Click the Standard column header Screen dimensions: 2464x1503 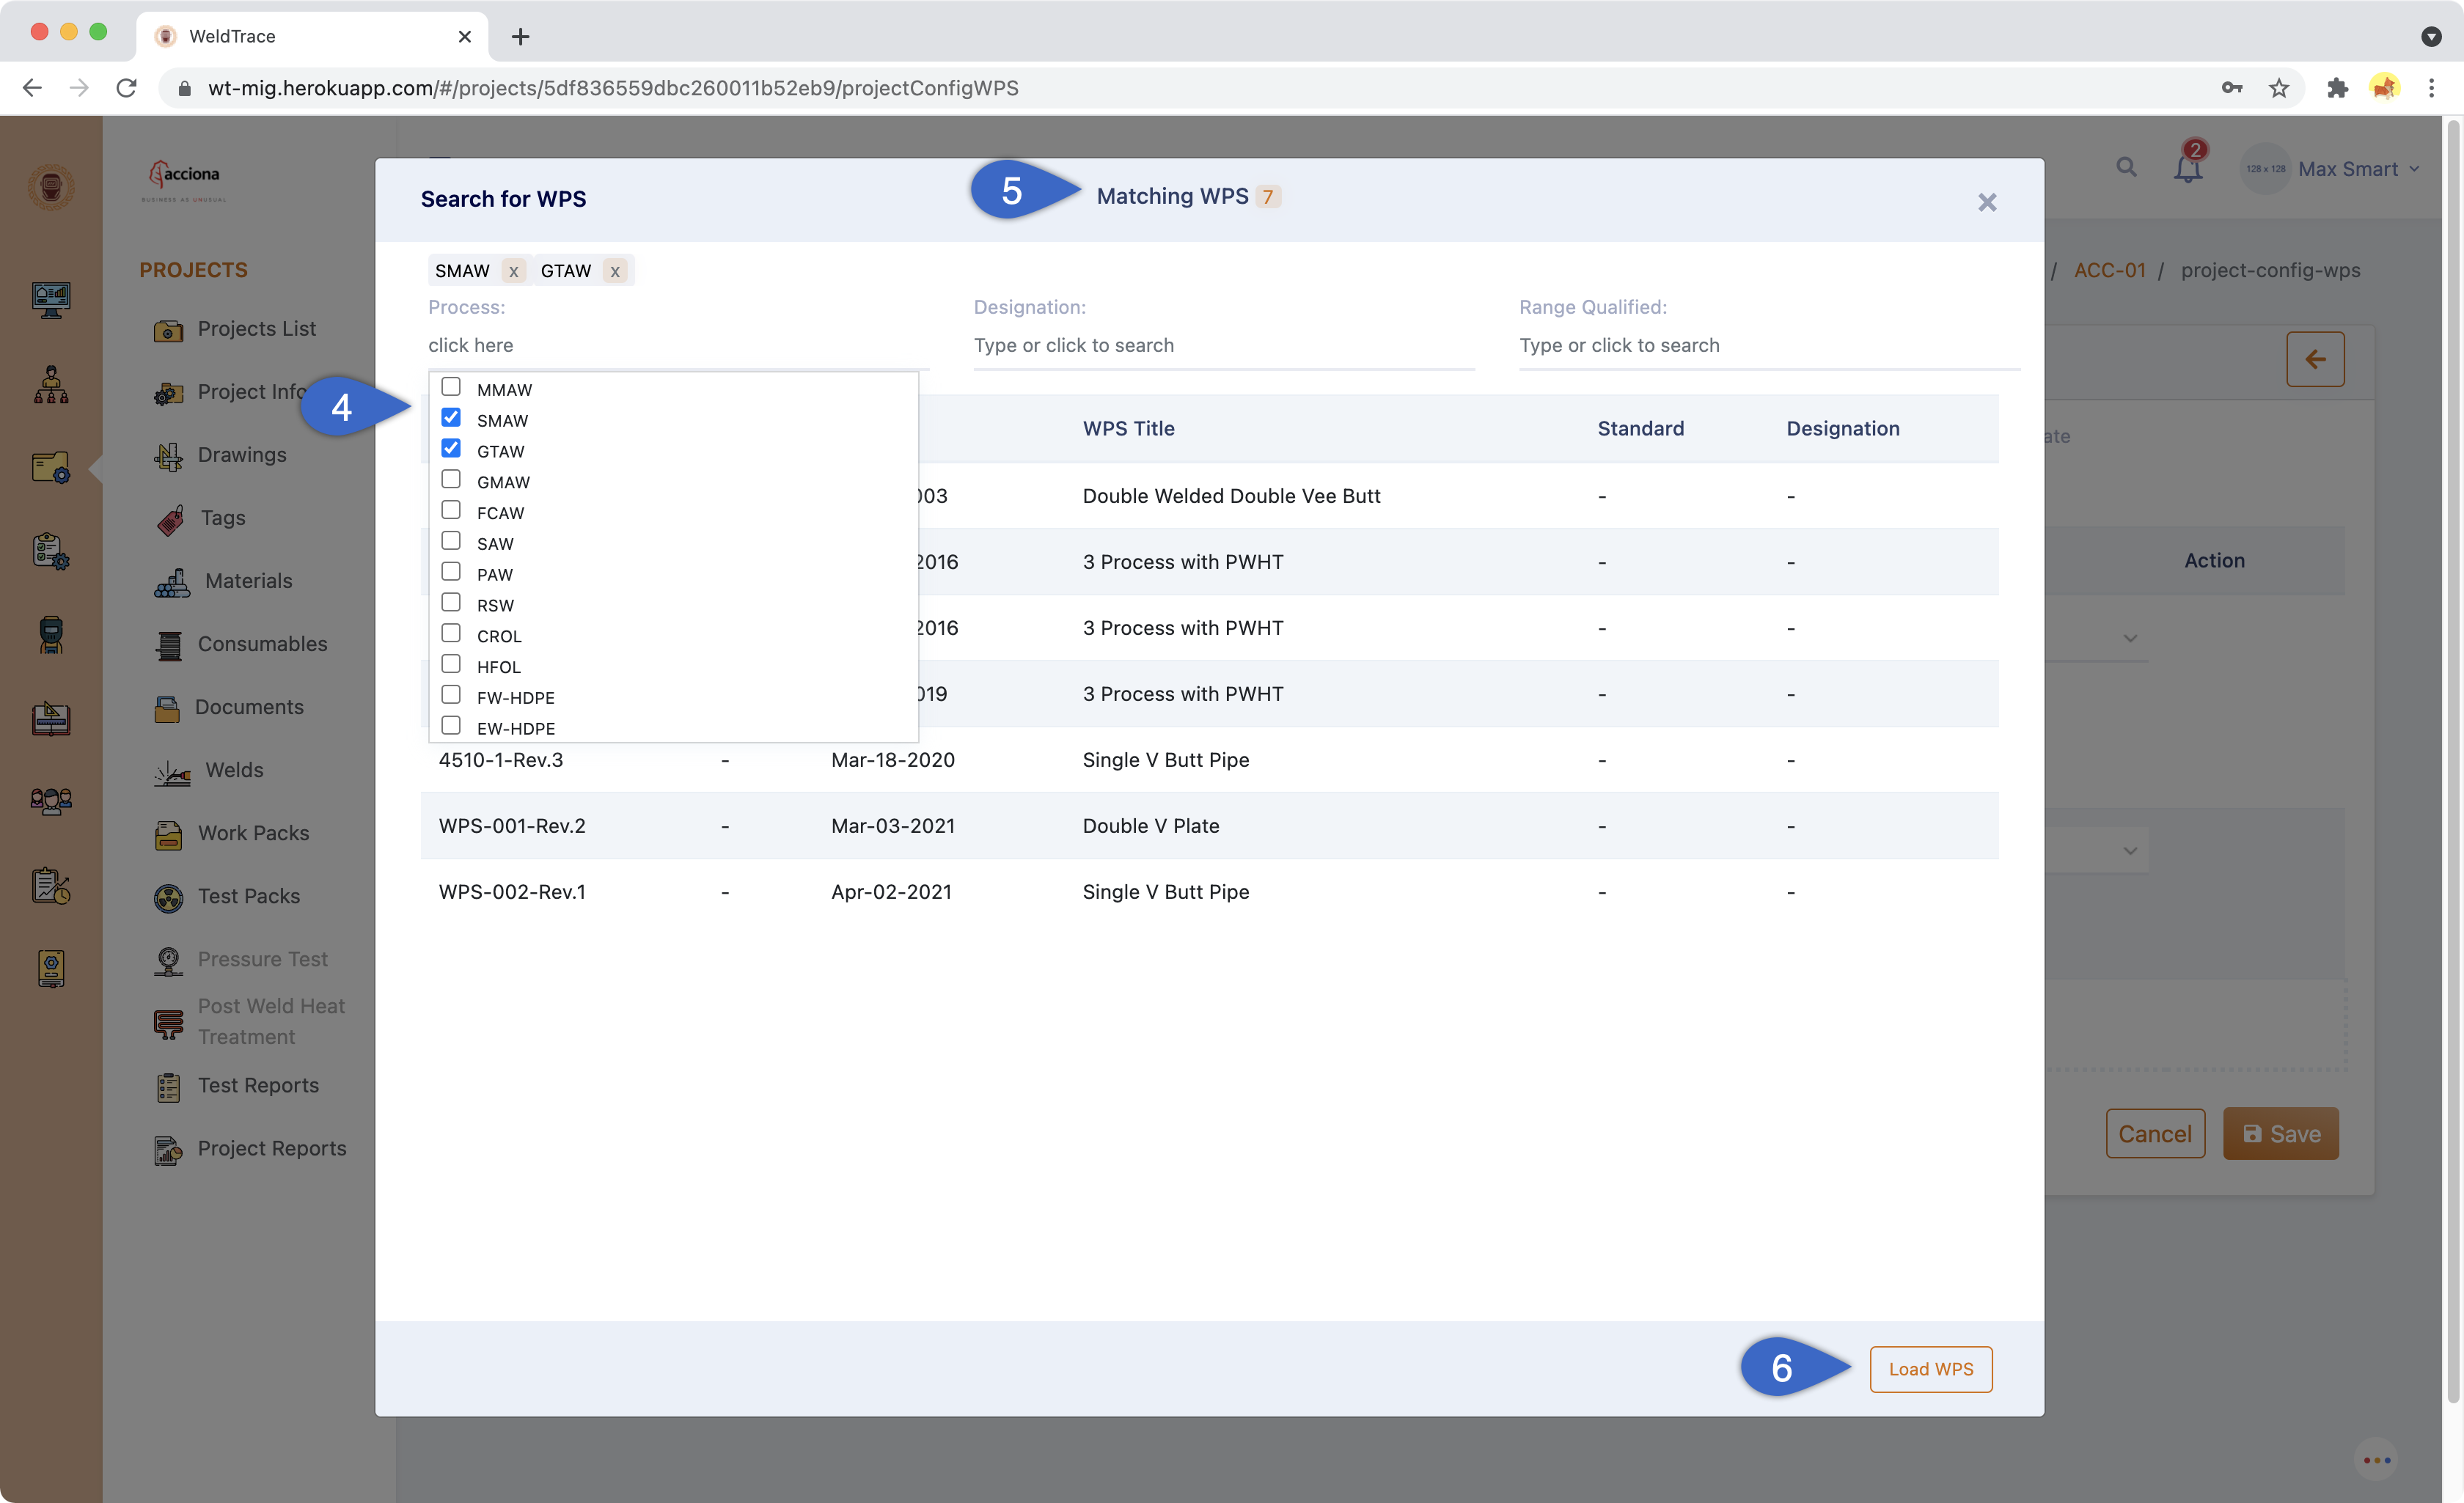coord(1640,428)
